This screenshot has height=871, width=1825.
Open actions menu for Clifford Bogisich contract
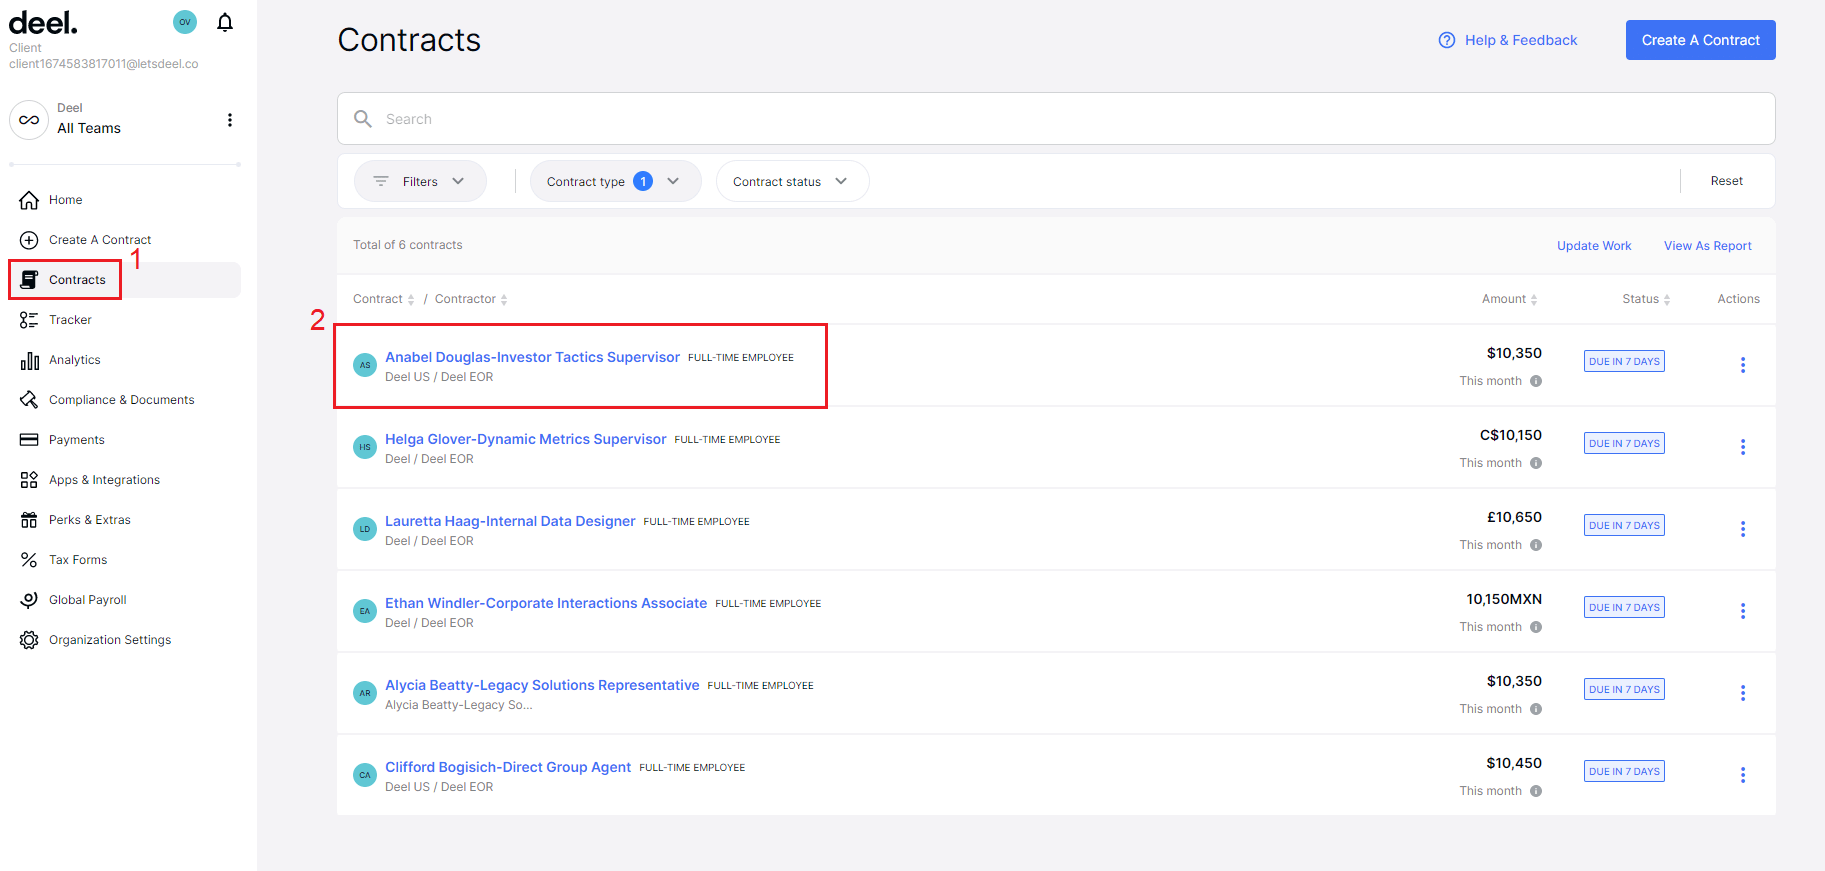tap(1743, 775)
